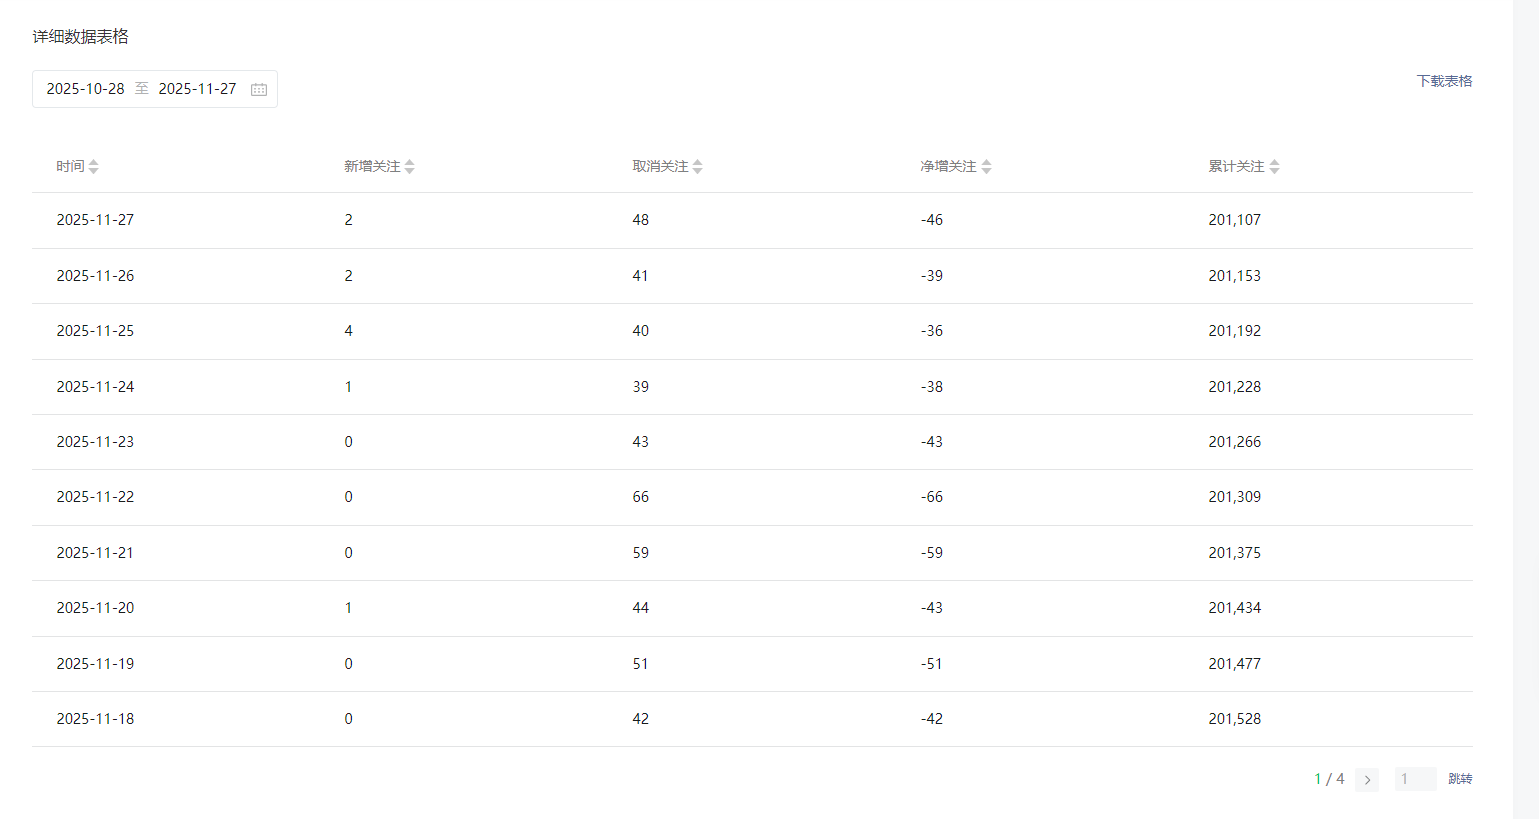
Task: Click the 1 / 4 page indicator
Action: coord(1329,779)
